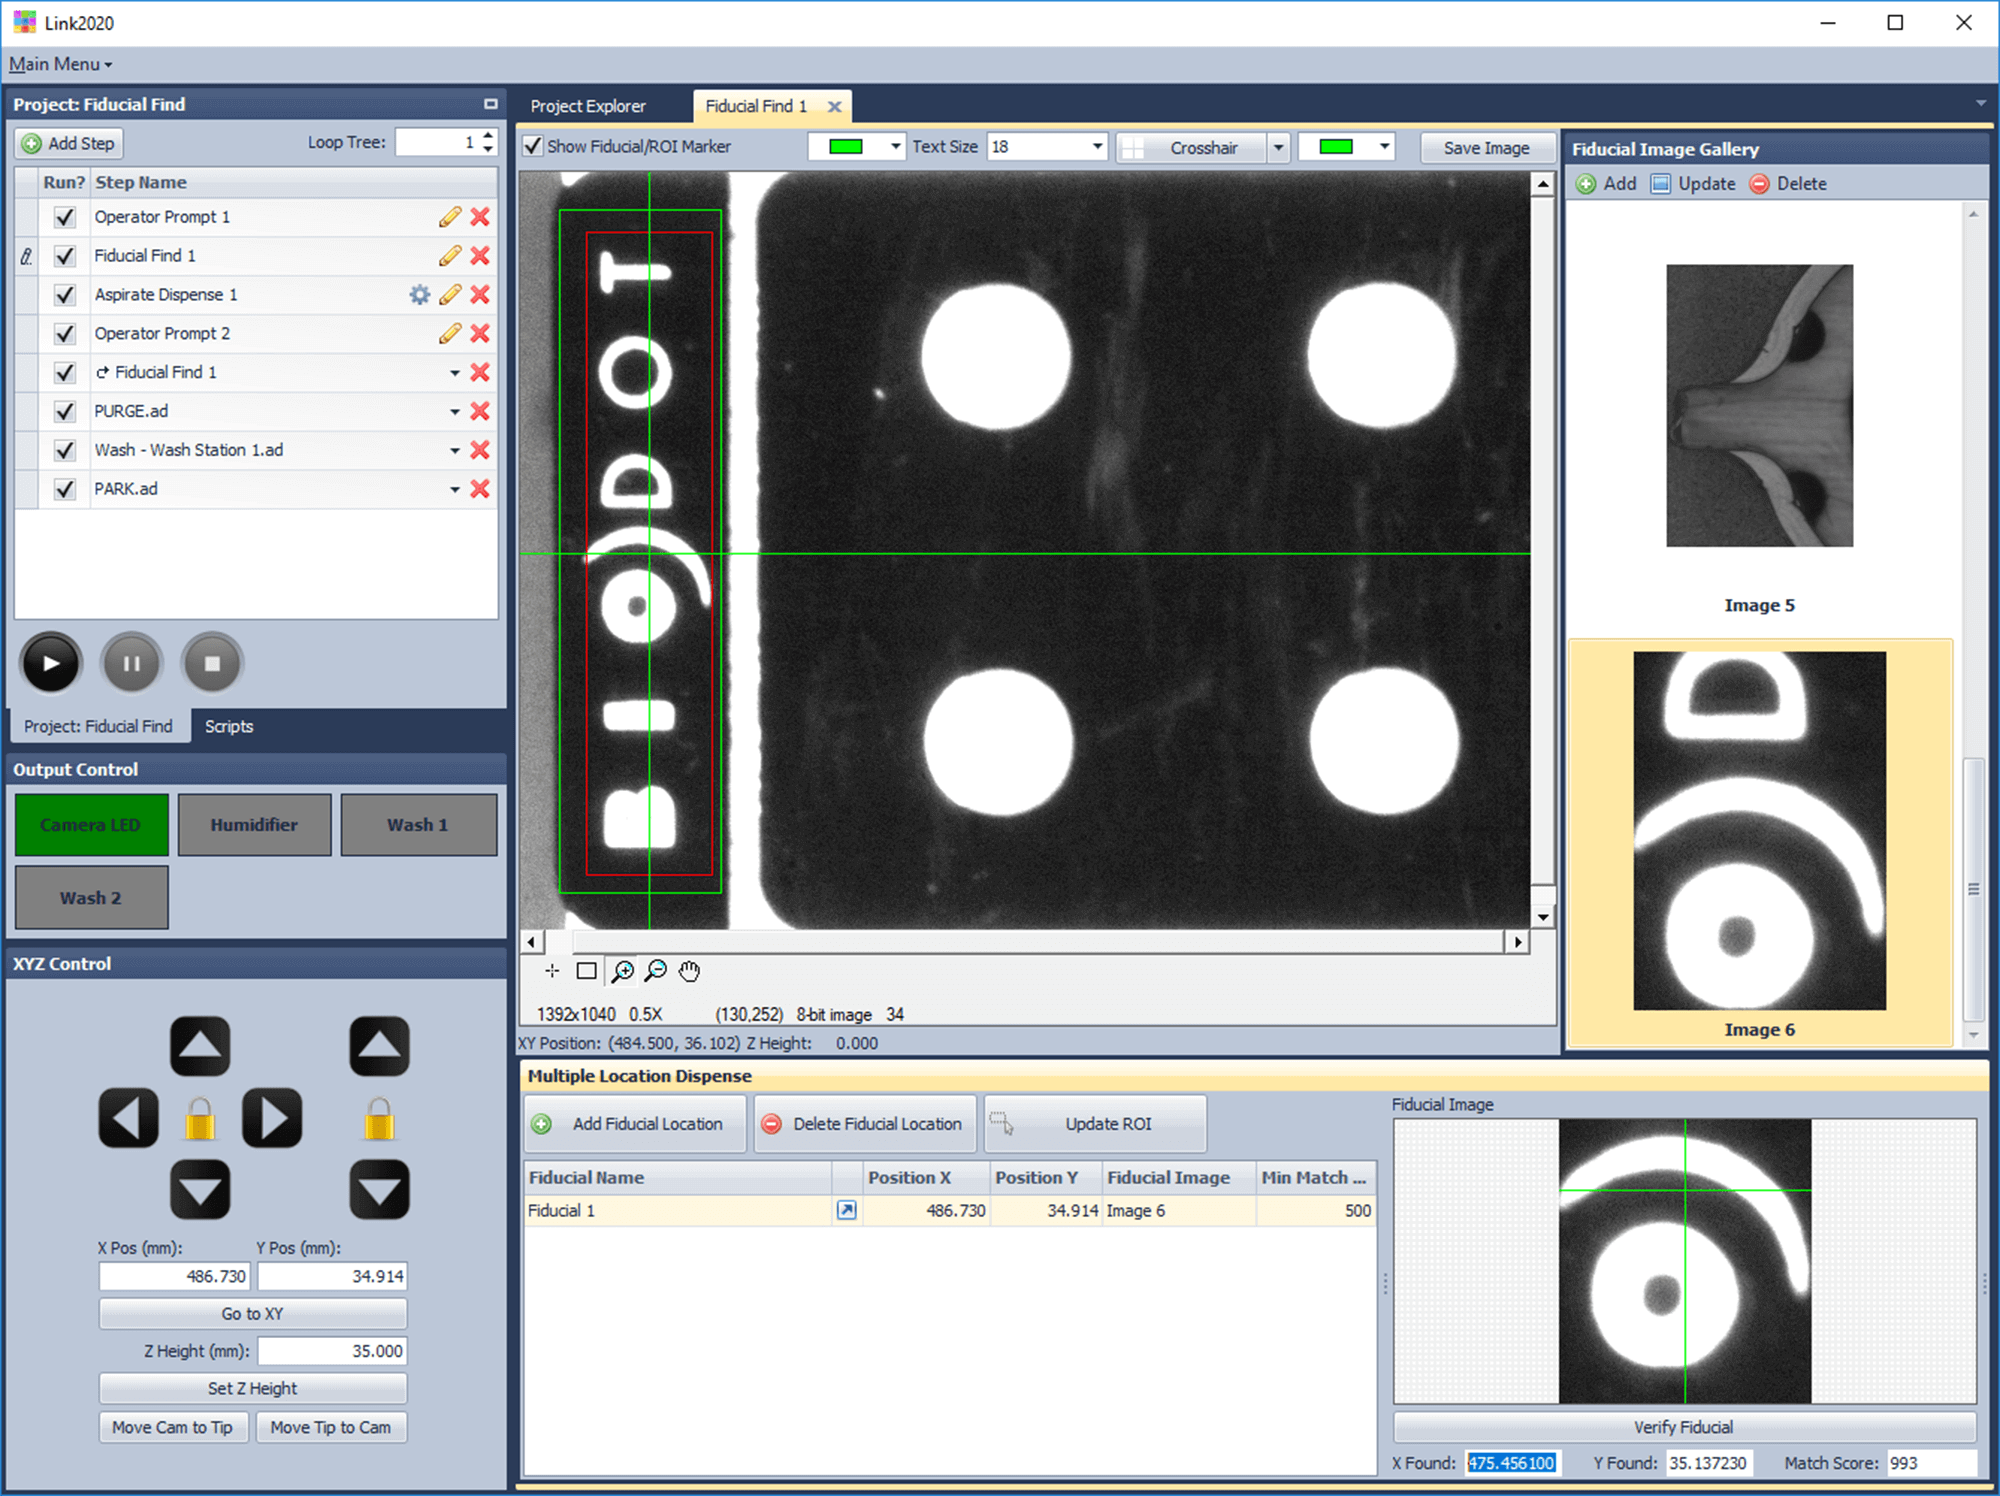2000x1496 pixels.
Task: Switch to the Project Explorer tab
Action: click(588, 106)
